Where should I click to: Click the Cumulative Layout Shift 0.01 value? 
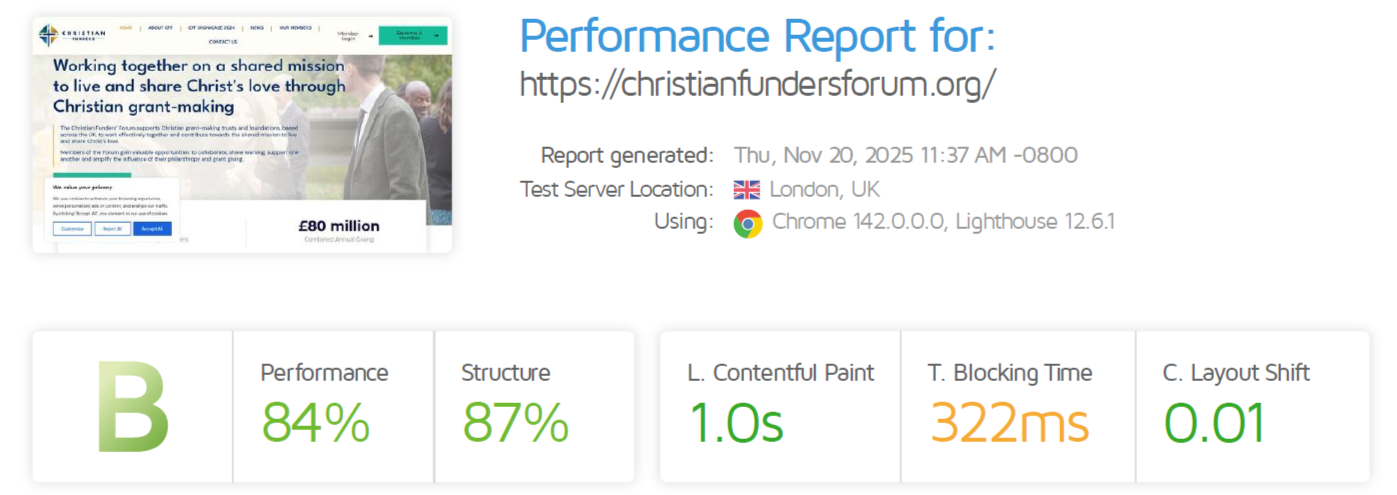tap(1214, 422)
